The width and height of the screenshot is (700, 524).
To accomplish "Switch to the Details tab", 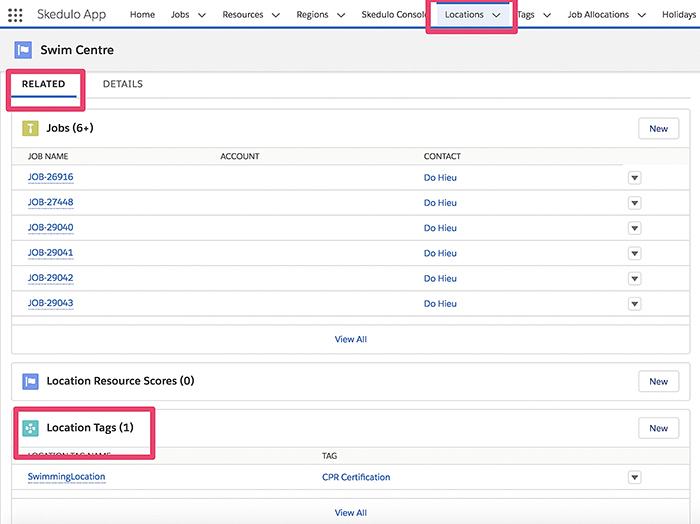I will click(123, 84).
